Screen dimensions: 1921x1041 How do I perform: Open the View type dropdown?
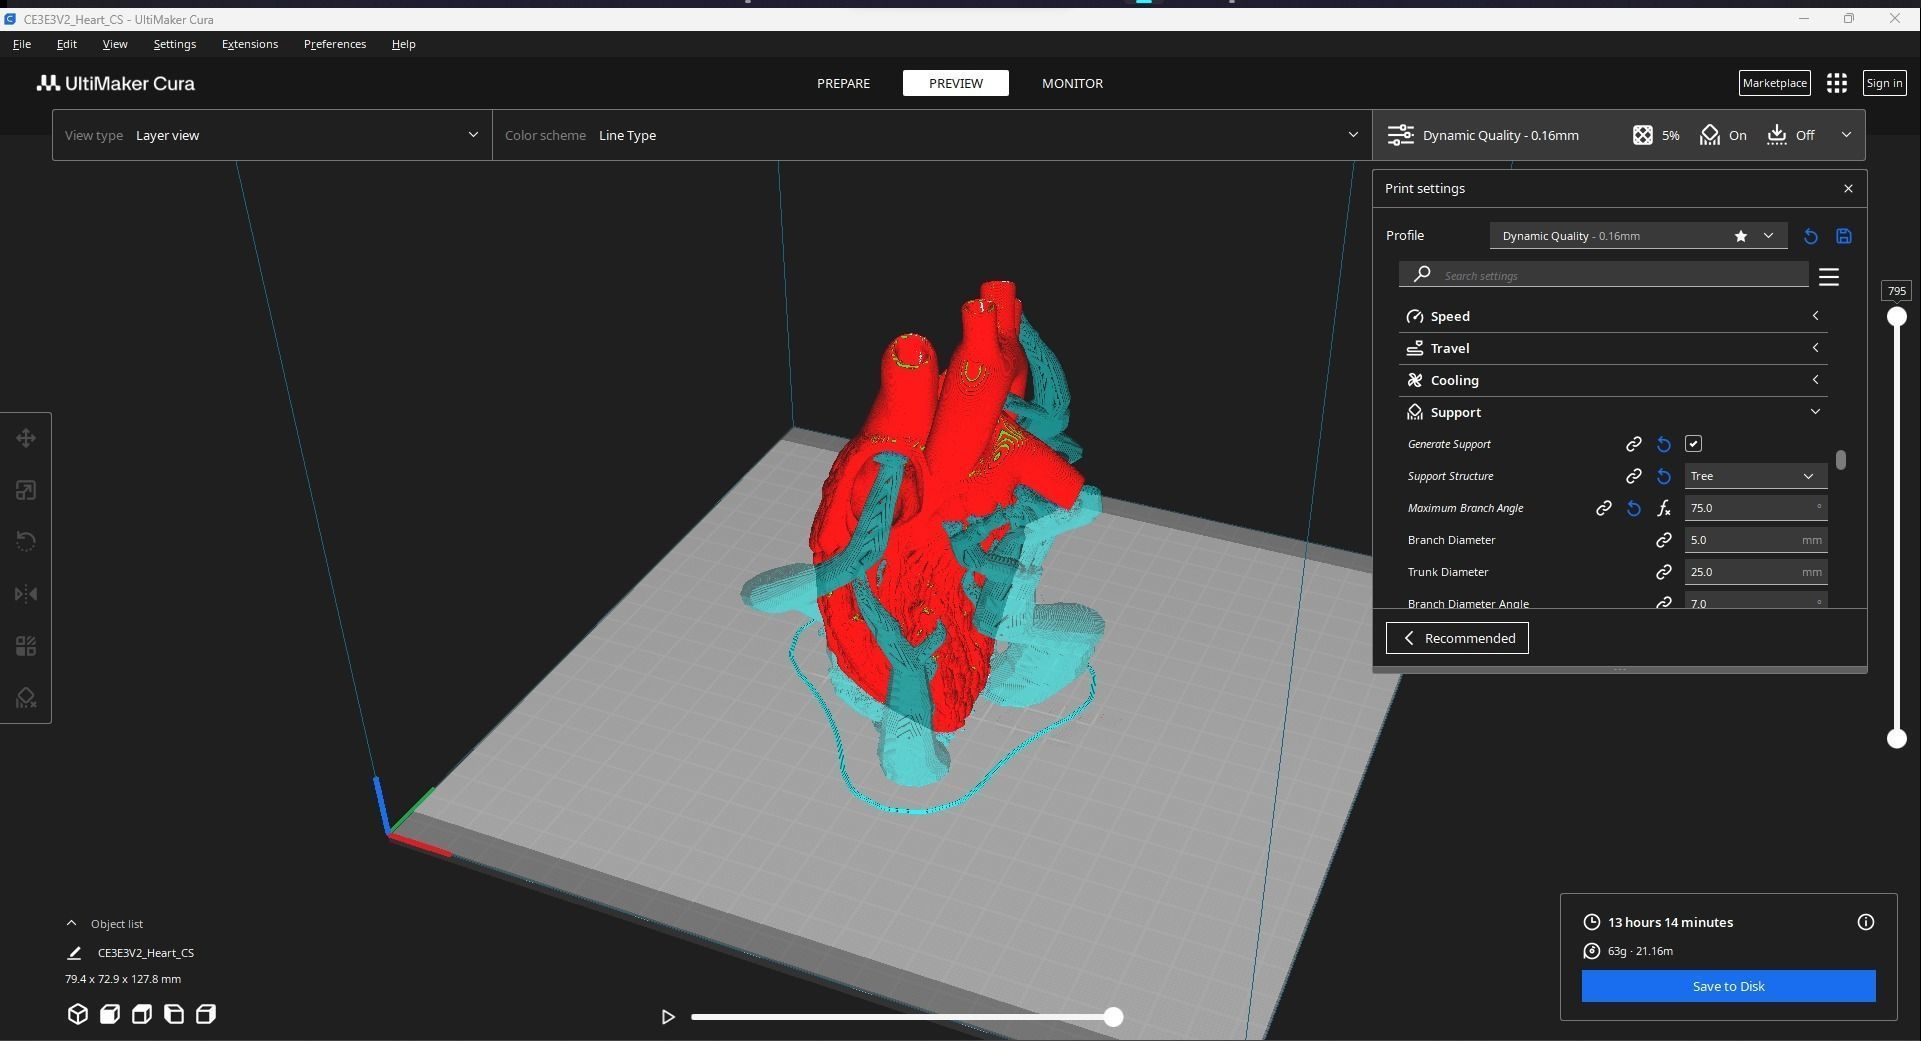coord(272,135)
